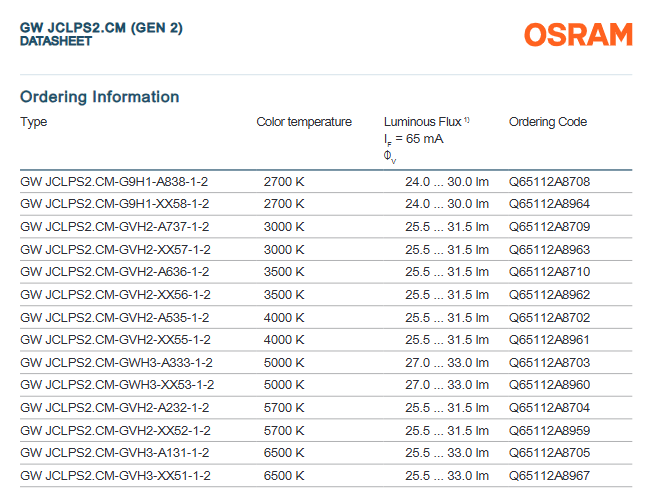The image size is (650, 504).
Task: Select type GW JCLPS2.CM-GVH3-A131-1-2
Action: [x=114, y=453]
